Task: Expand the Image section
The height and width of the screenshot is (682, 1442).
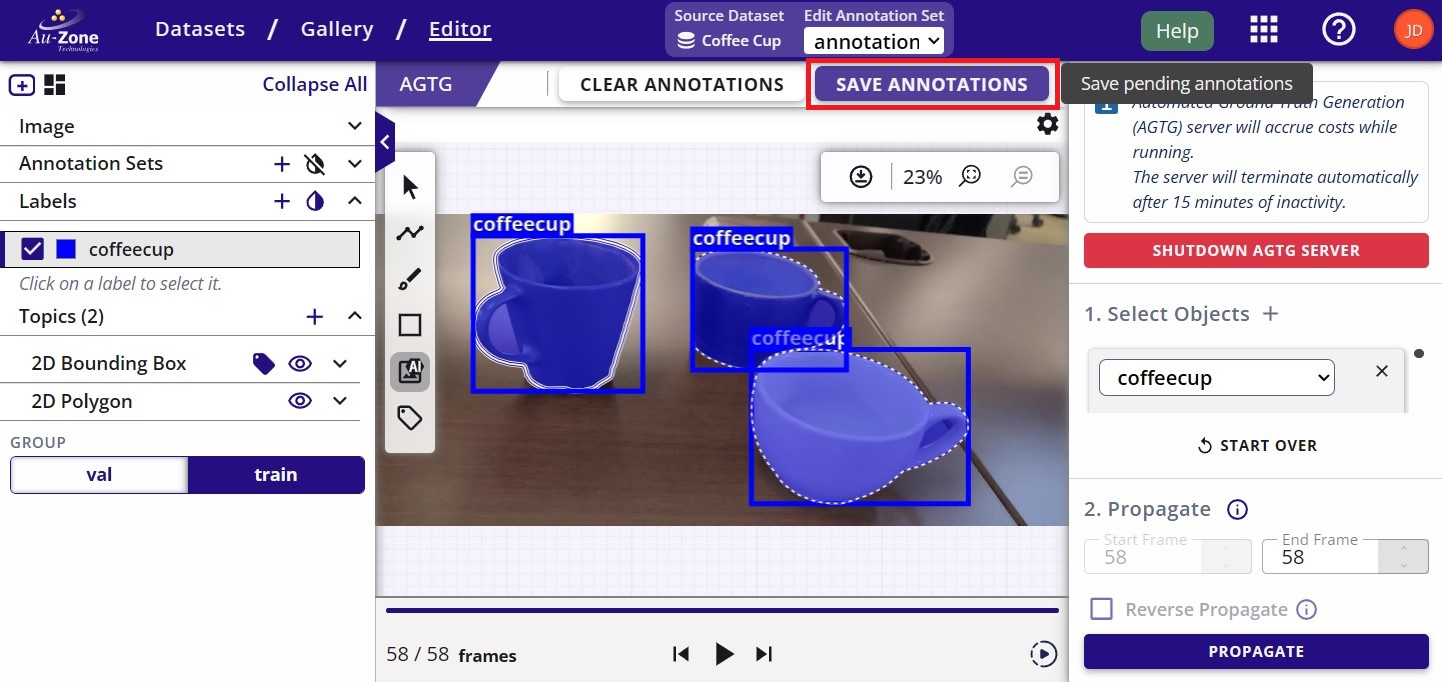Action: point(354,126)
